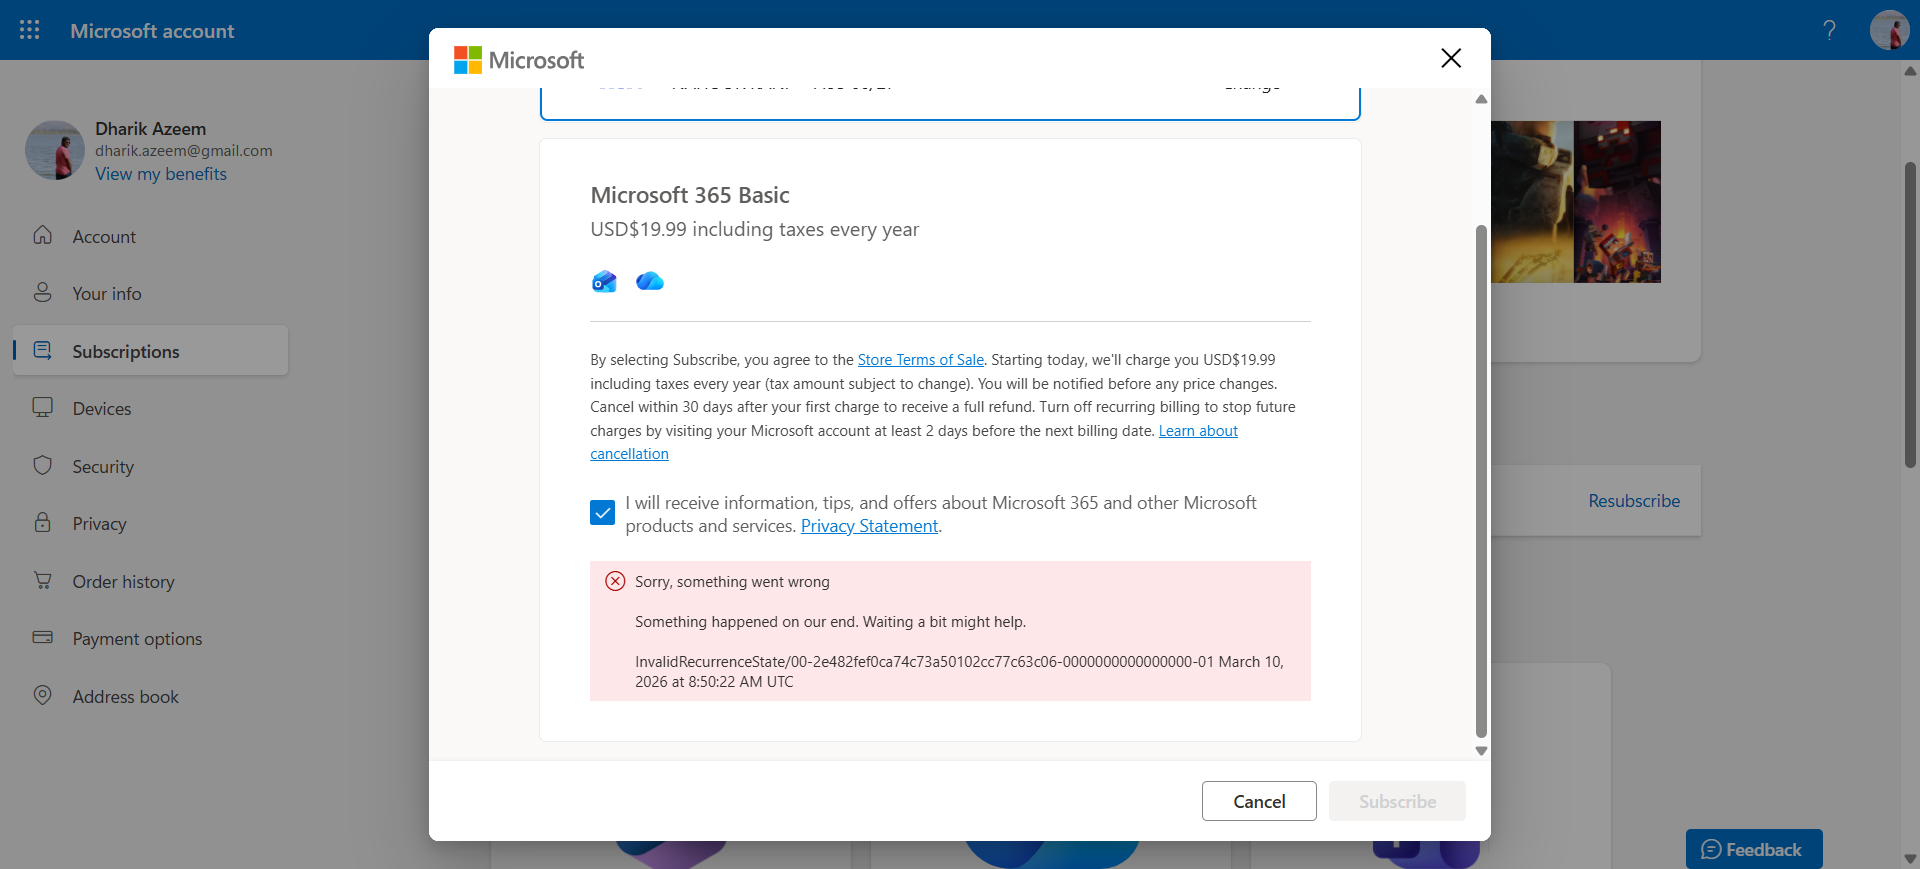The height and width of the screenshot is (869, 1920).
Task: Click the Microsoft account header title
Action: point(152,31)
